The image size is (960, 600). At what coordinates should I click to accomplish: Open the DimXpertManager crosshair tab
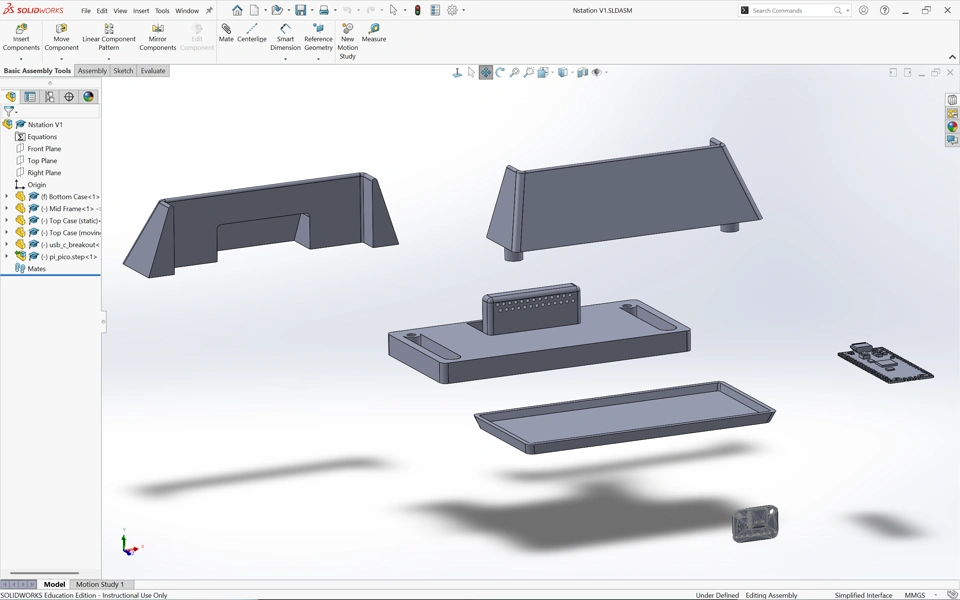(x=69, y=97)
